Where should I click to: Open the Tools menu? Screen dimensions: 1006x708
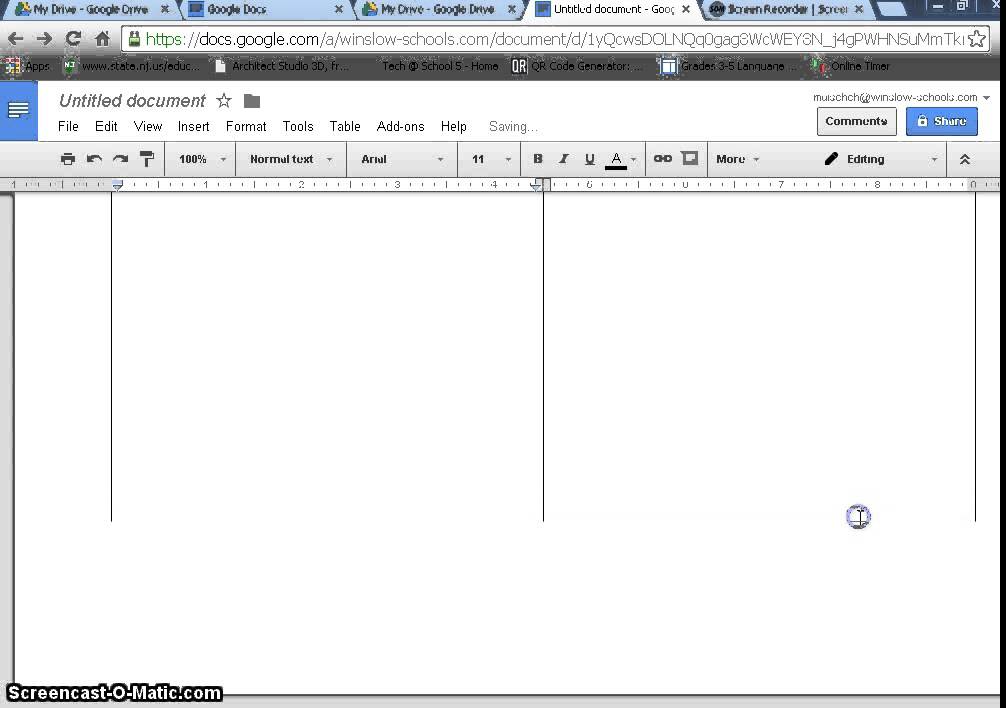pos(298,126)
